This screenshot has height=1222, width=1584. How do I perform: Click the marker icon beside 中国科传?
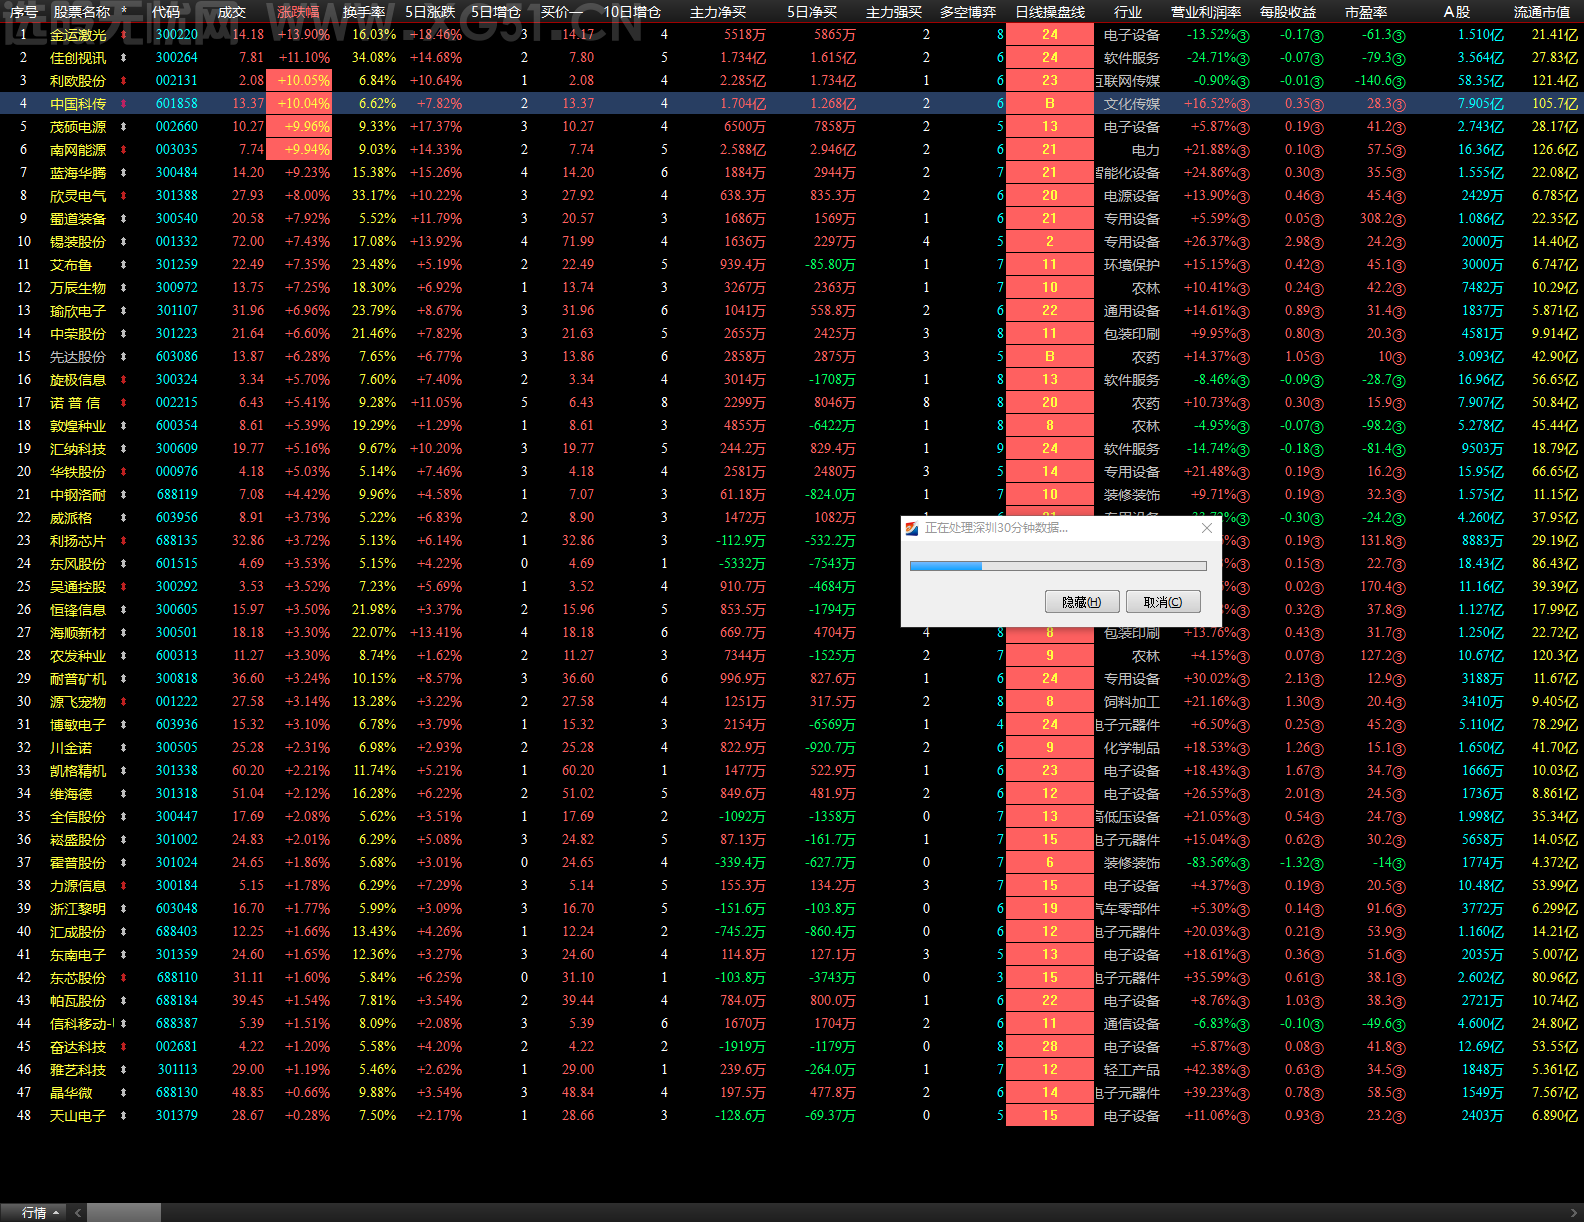click(124, 104)
